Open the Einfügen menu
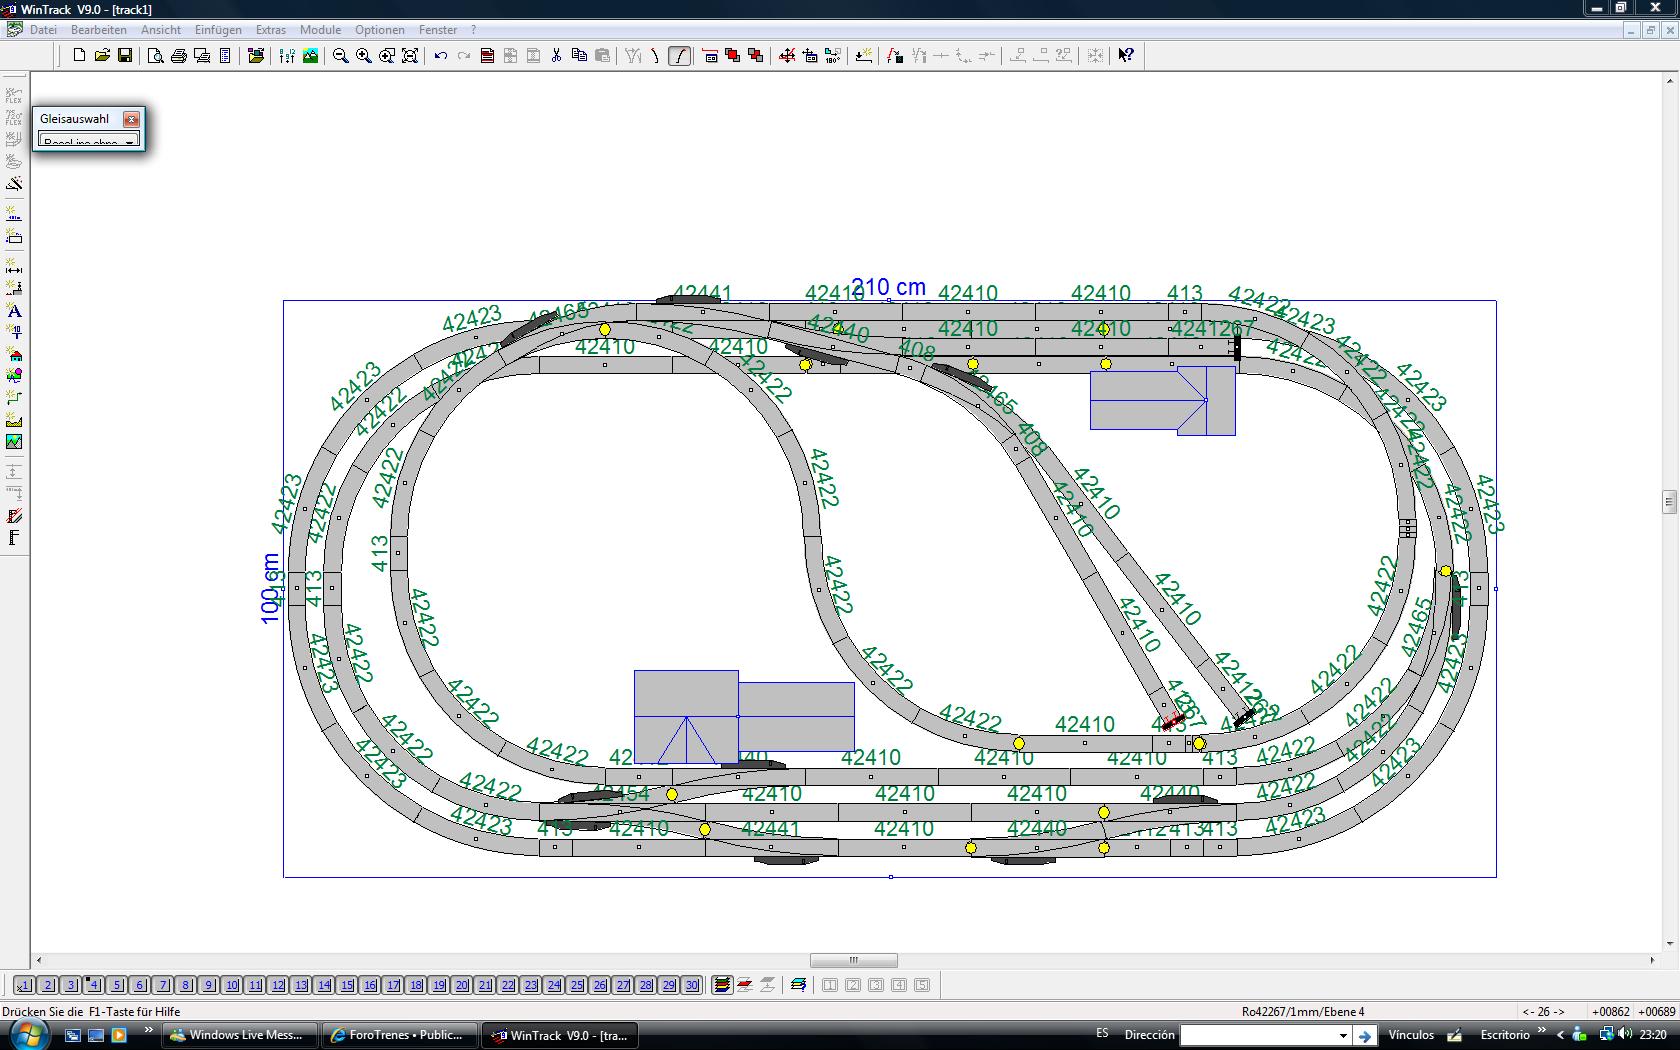 218,30
